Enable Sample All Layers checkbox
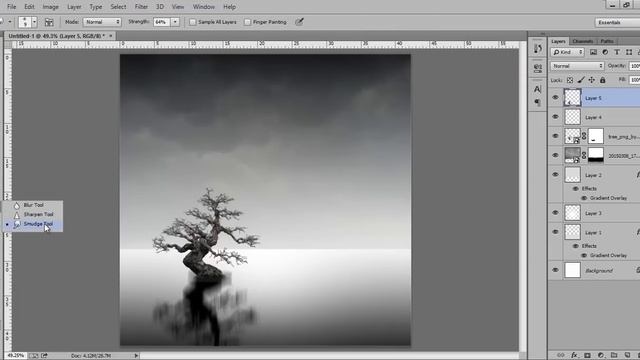Image resolution: width=640 pixels, height=360 pixels. pyautogui.click(x=193, y=22)
